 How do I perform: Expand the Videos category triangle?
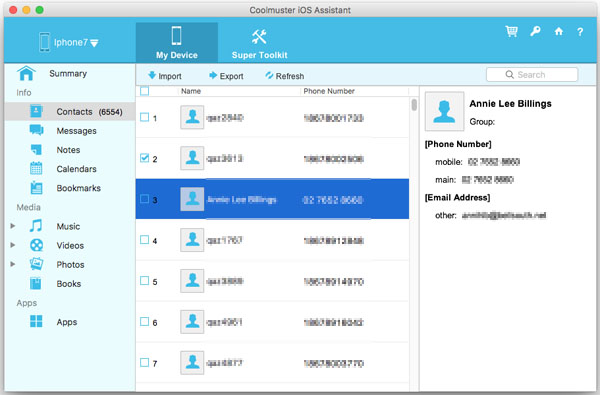pos(13,245)
